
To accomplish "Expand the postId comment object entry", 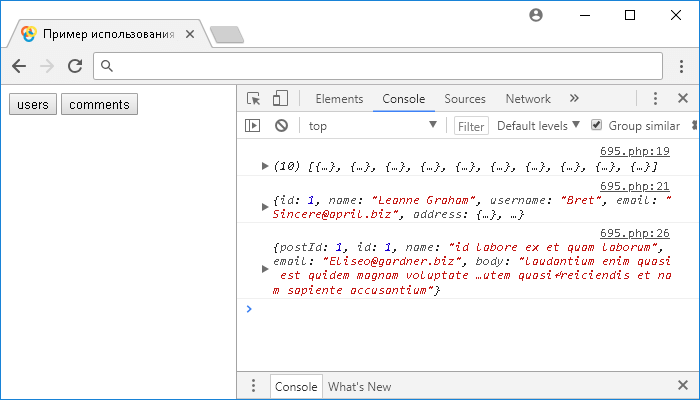I will [265, 269].
